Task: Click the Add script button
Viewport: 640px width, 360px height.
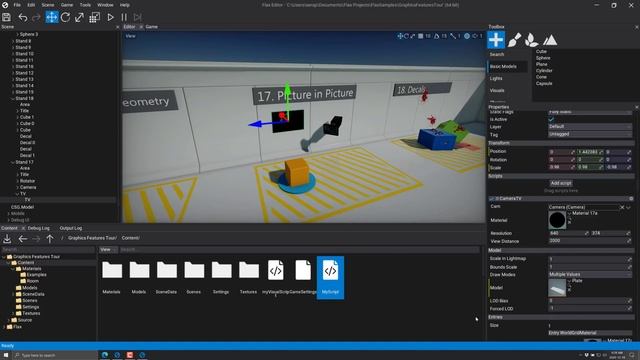Action: (x=561, y=183)
